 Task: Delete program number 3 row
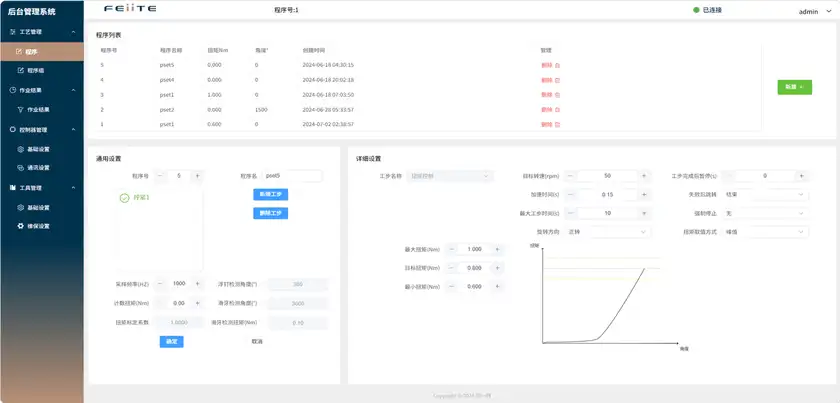pos(550,95)
